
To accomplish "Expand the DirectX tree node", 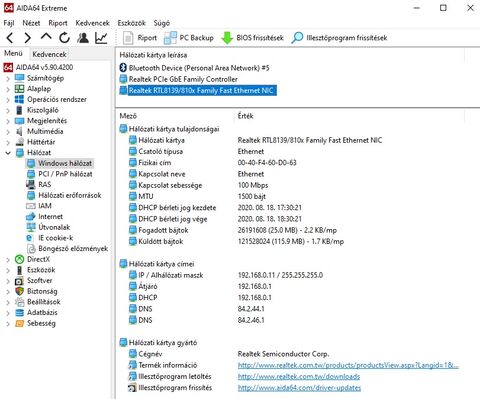I will 8,260.
